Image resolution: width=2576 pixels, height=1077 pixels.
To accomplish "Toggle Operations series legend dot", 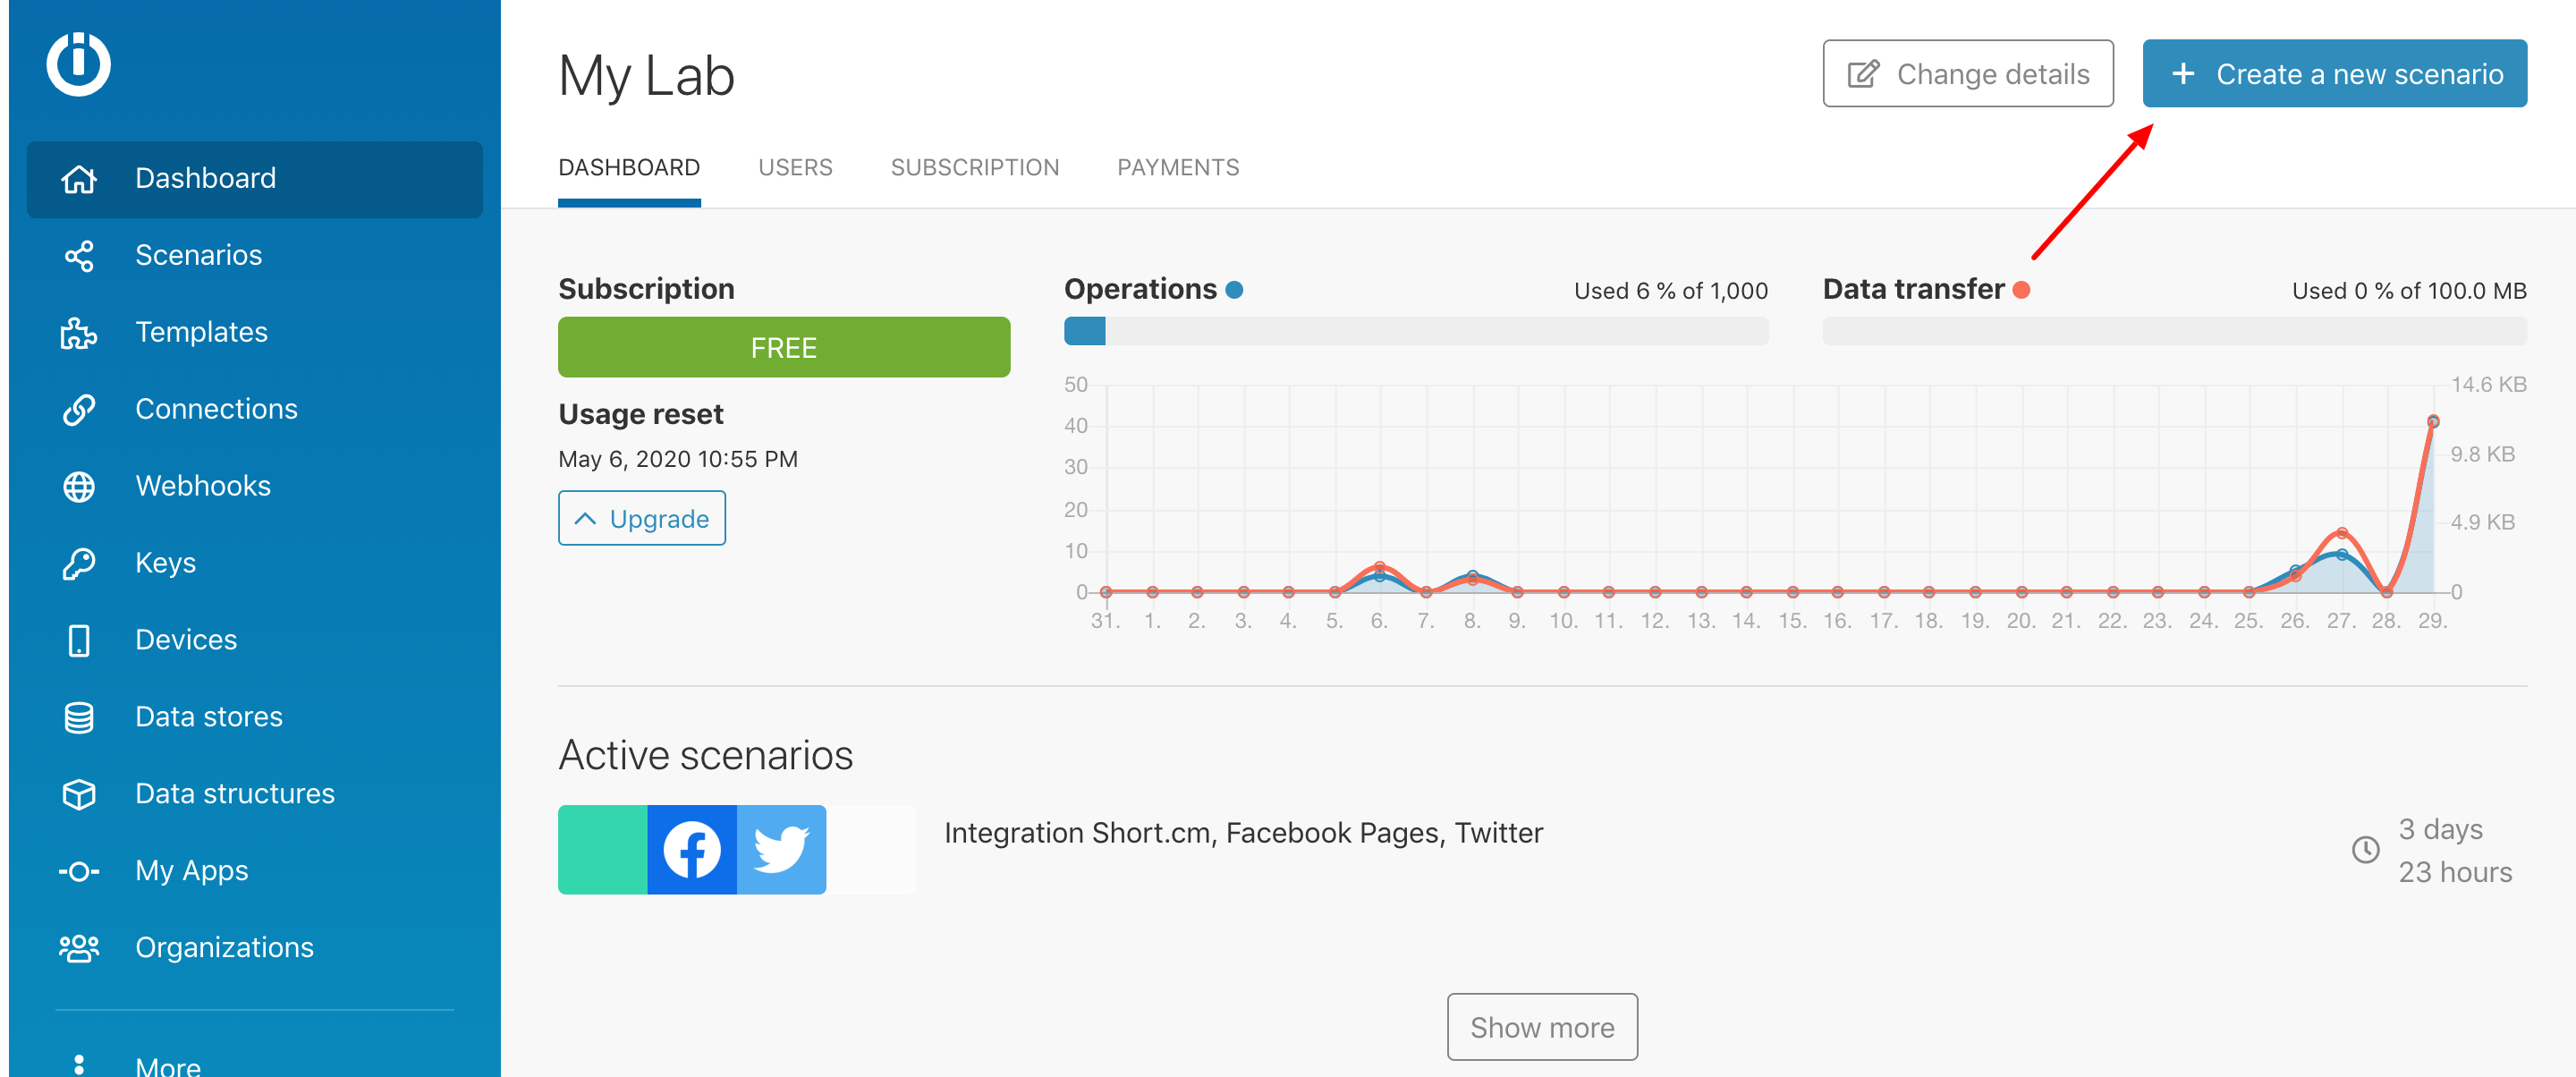I will pyautogui.click(x=1234, y=290).
